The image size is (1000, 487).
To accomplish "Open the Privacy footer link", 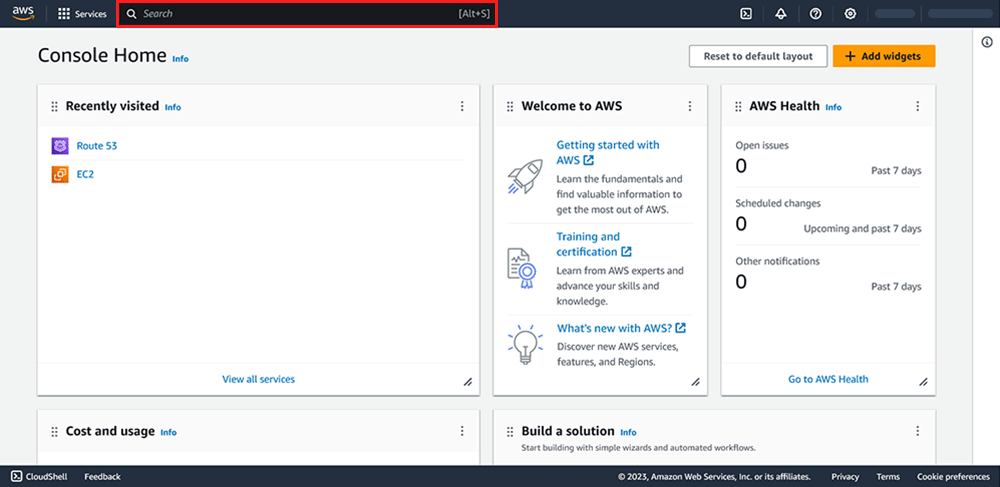I will [x=845, y=476].
